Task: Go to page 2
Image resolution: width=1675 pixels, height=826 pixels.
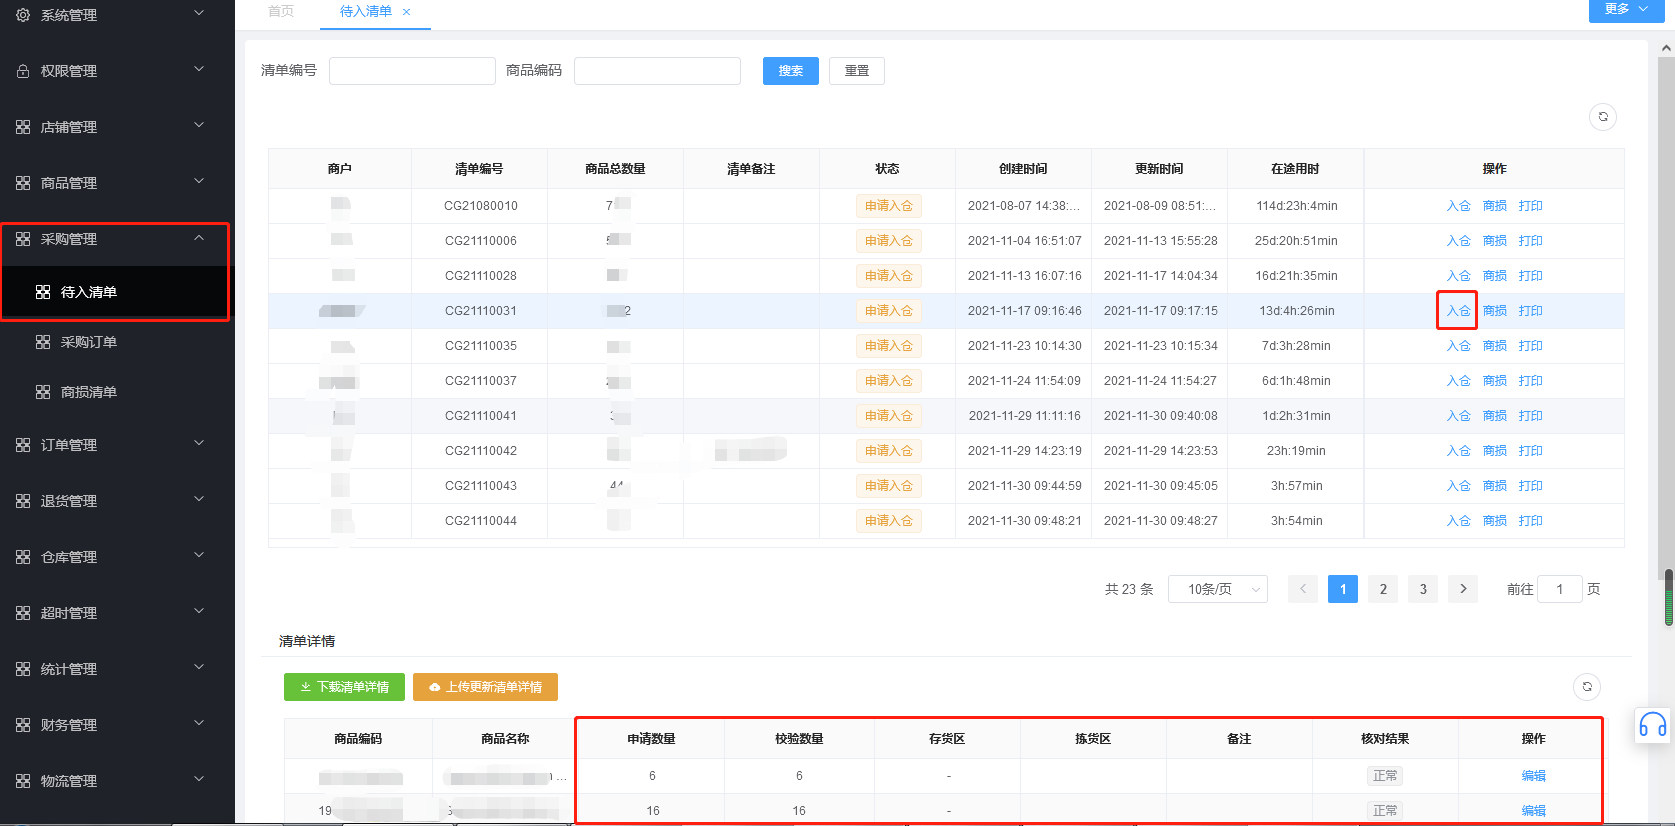Action: tap(1383, 589)
